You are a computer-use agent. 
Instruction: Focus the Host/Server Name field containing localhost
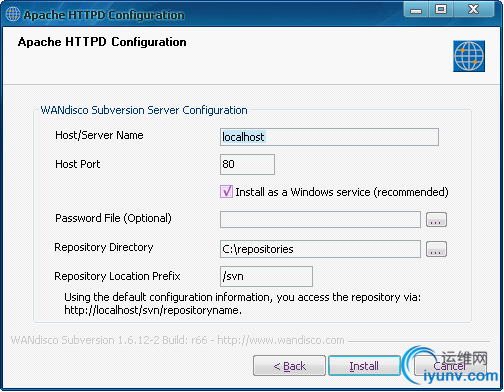pos(329,137)
